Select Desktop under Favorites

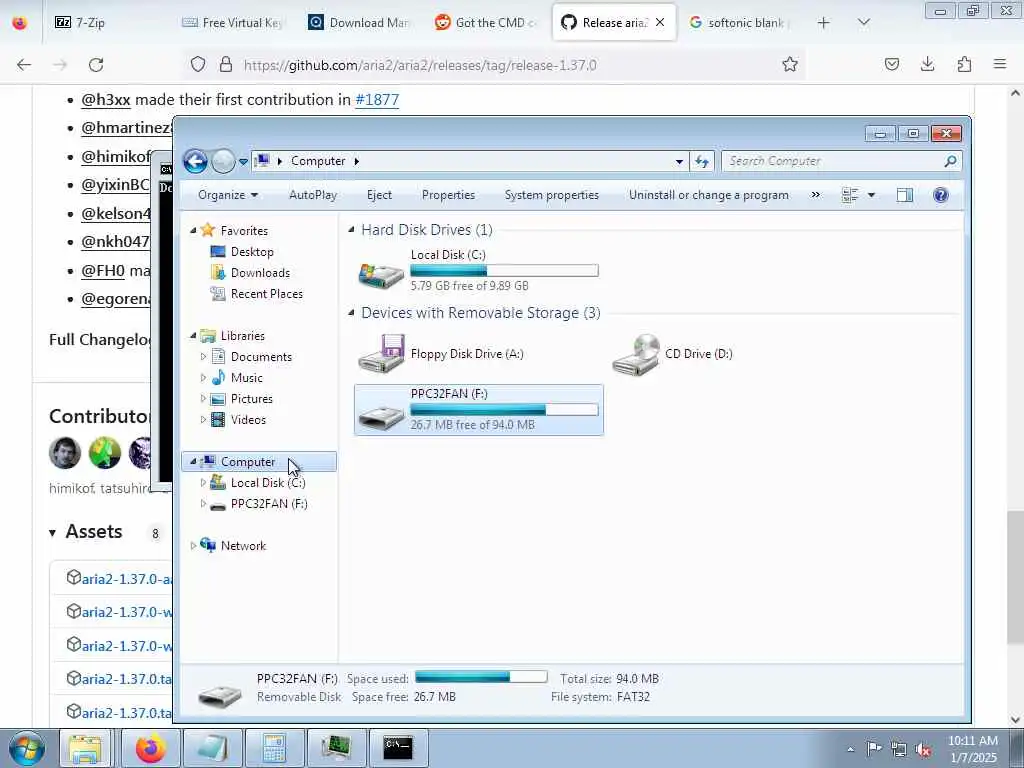click(252, 251)
